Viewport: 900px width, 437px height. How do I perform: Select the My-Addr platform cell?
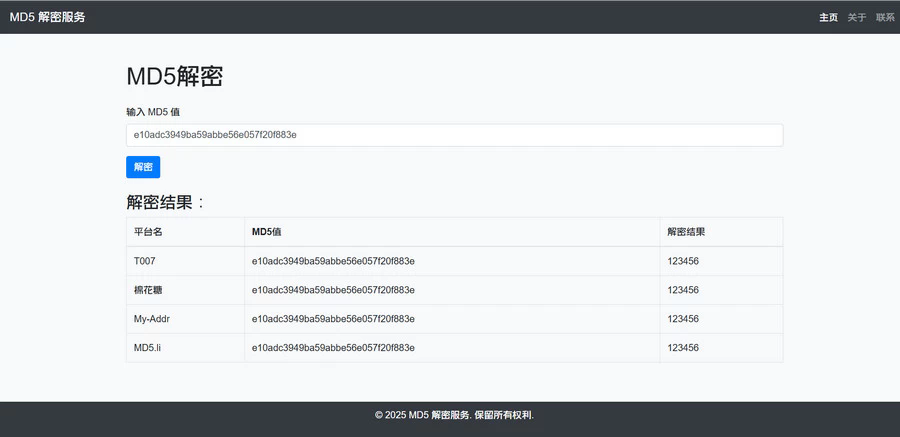[x=151, y=319]
